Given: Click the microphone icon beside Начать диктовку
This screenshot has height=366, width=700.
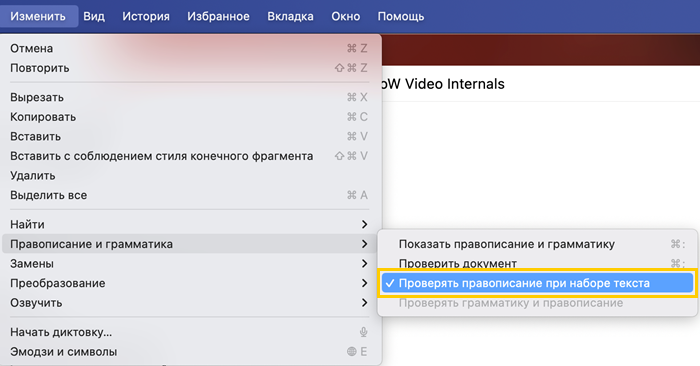Looking at the screenshot, I should tap(363, 332).
